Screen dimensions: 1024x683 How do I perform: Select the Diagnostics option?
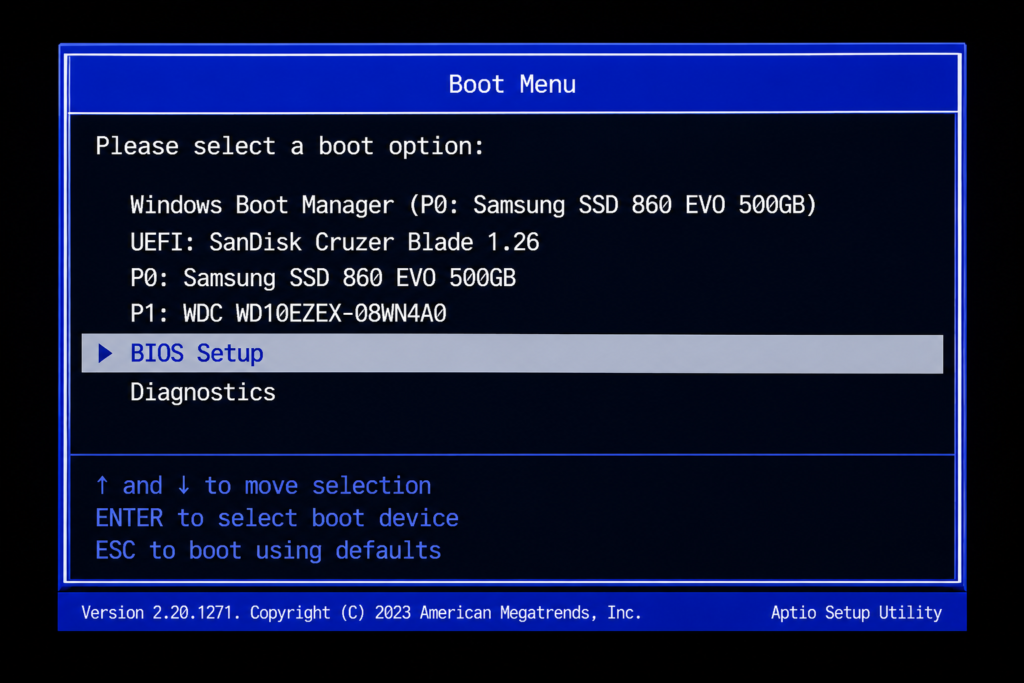pyautogui.click(x=202, y=392)
